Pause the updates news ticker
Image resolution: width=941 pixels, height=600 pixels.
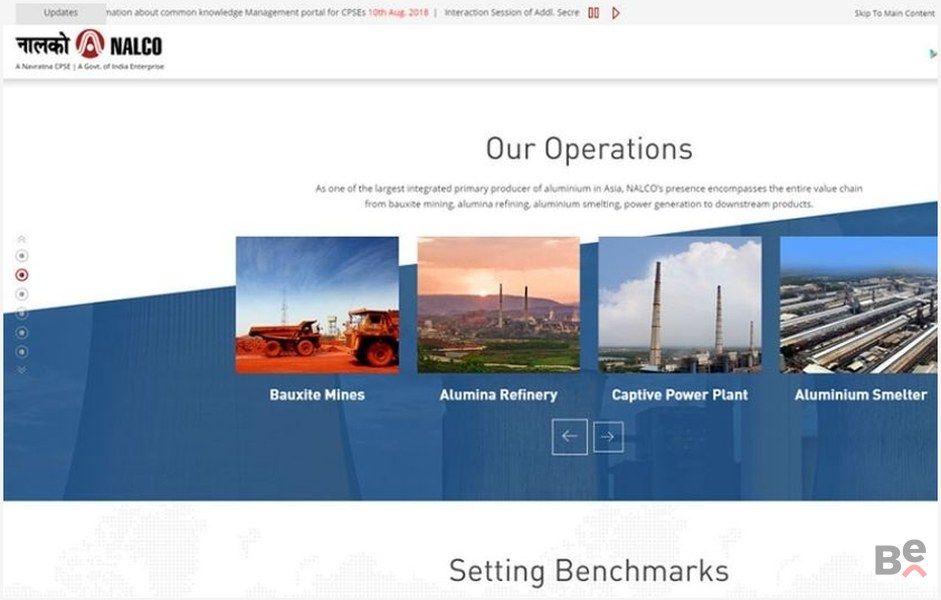point(593,13)
